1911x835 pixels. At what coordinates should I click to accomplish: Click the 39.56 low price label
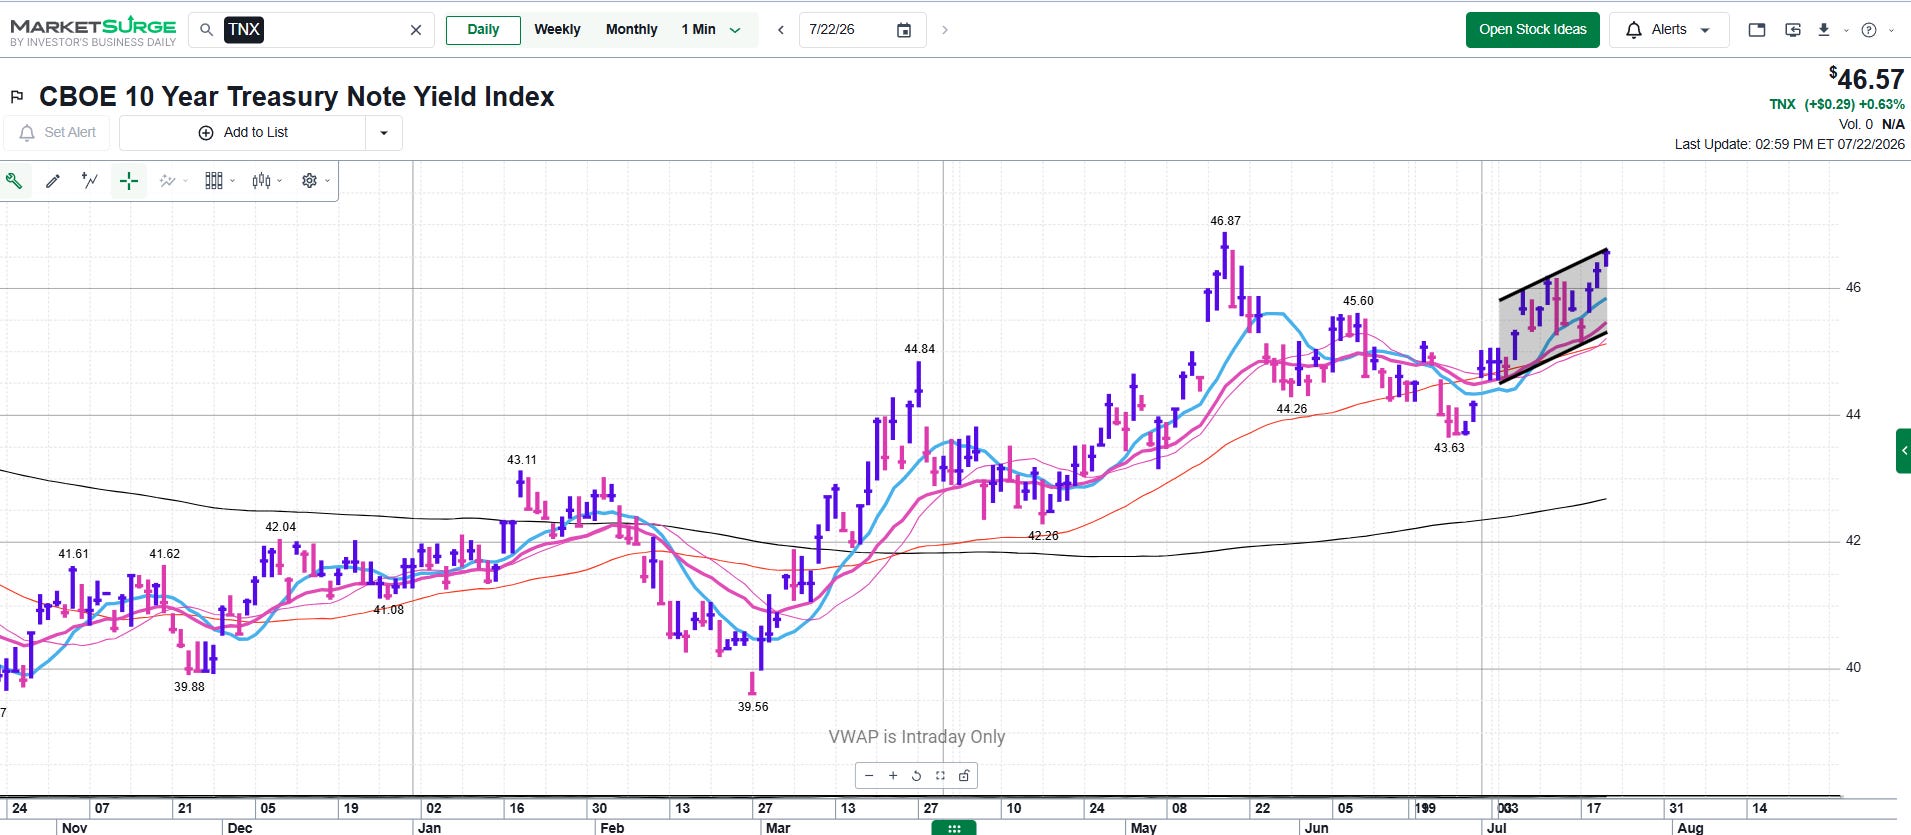753,707
